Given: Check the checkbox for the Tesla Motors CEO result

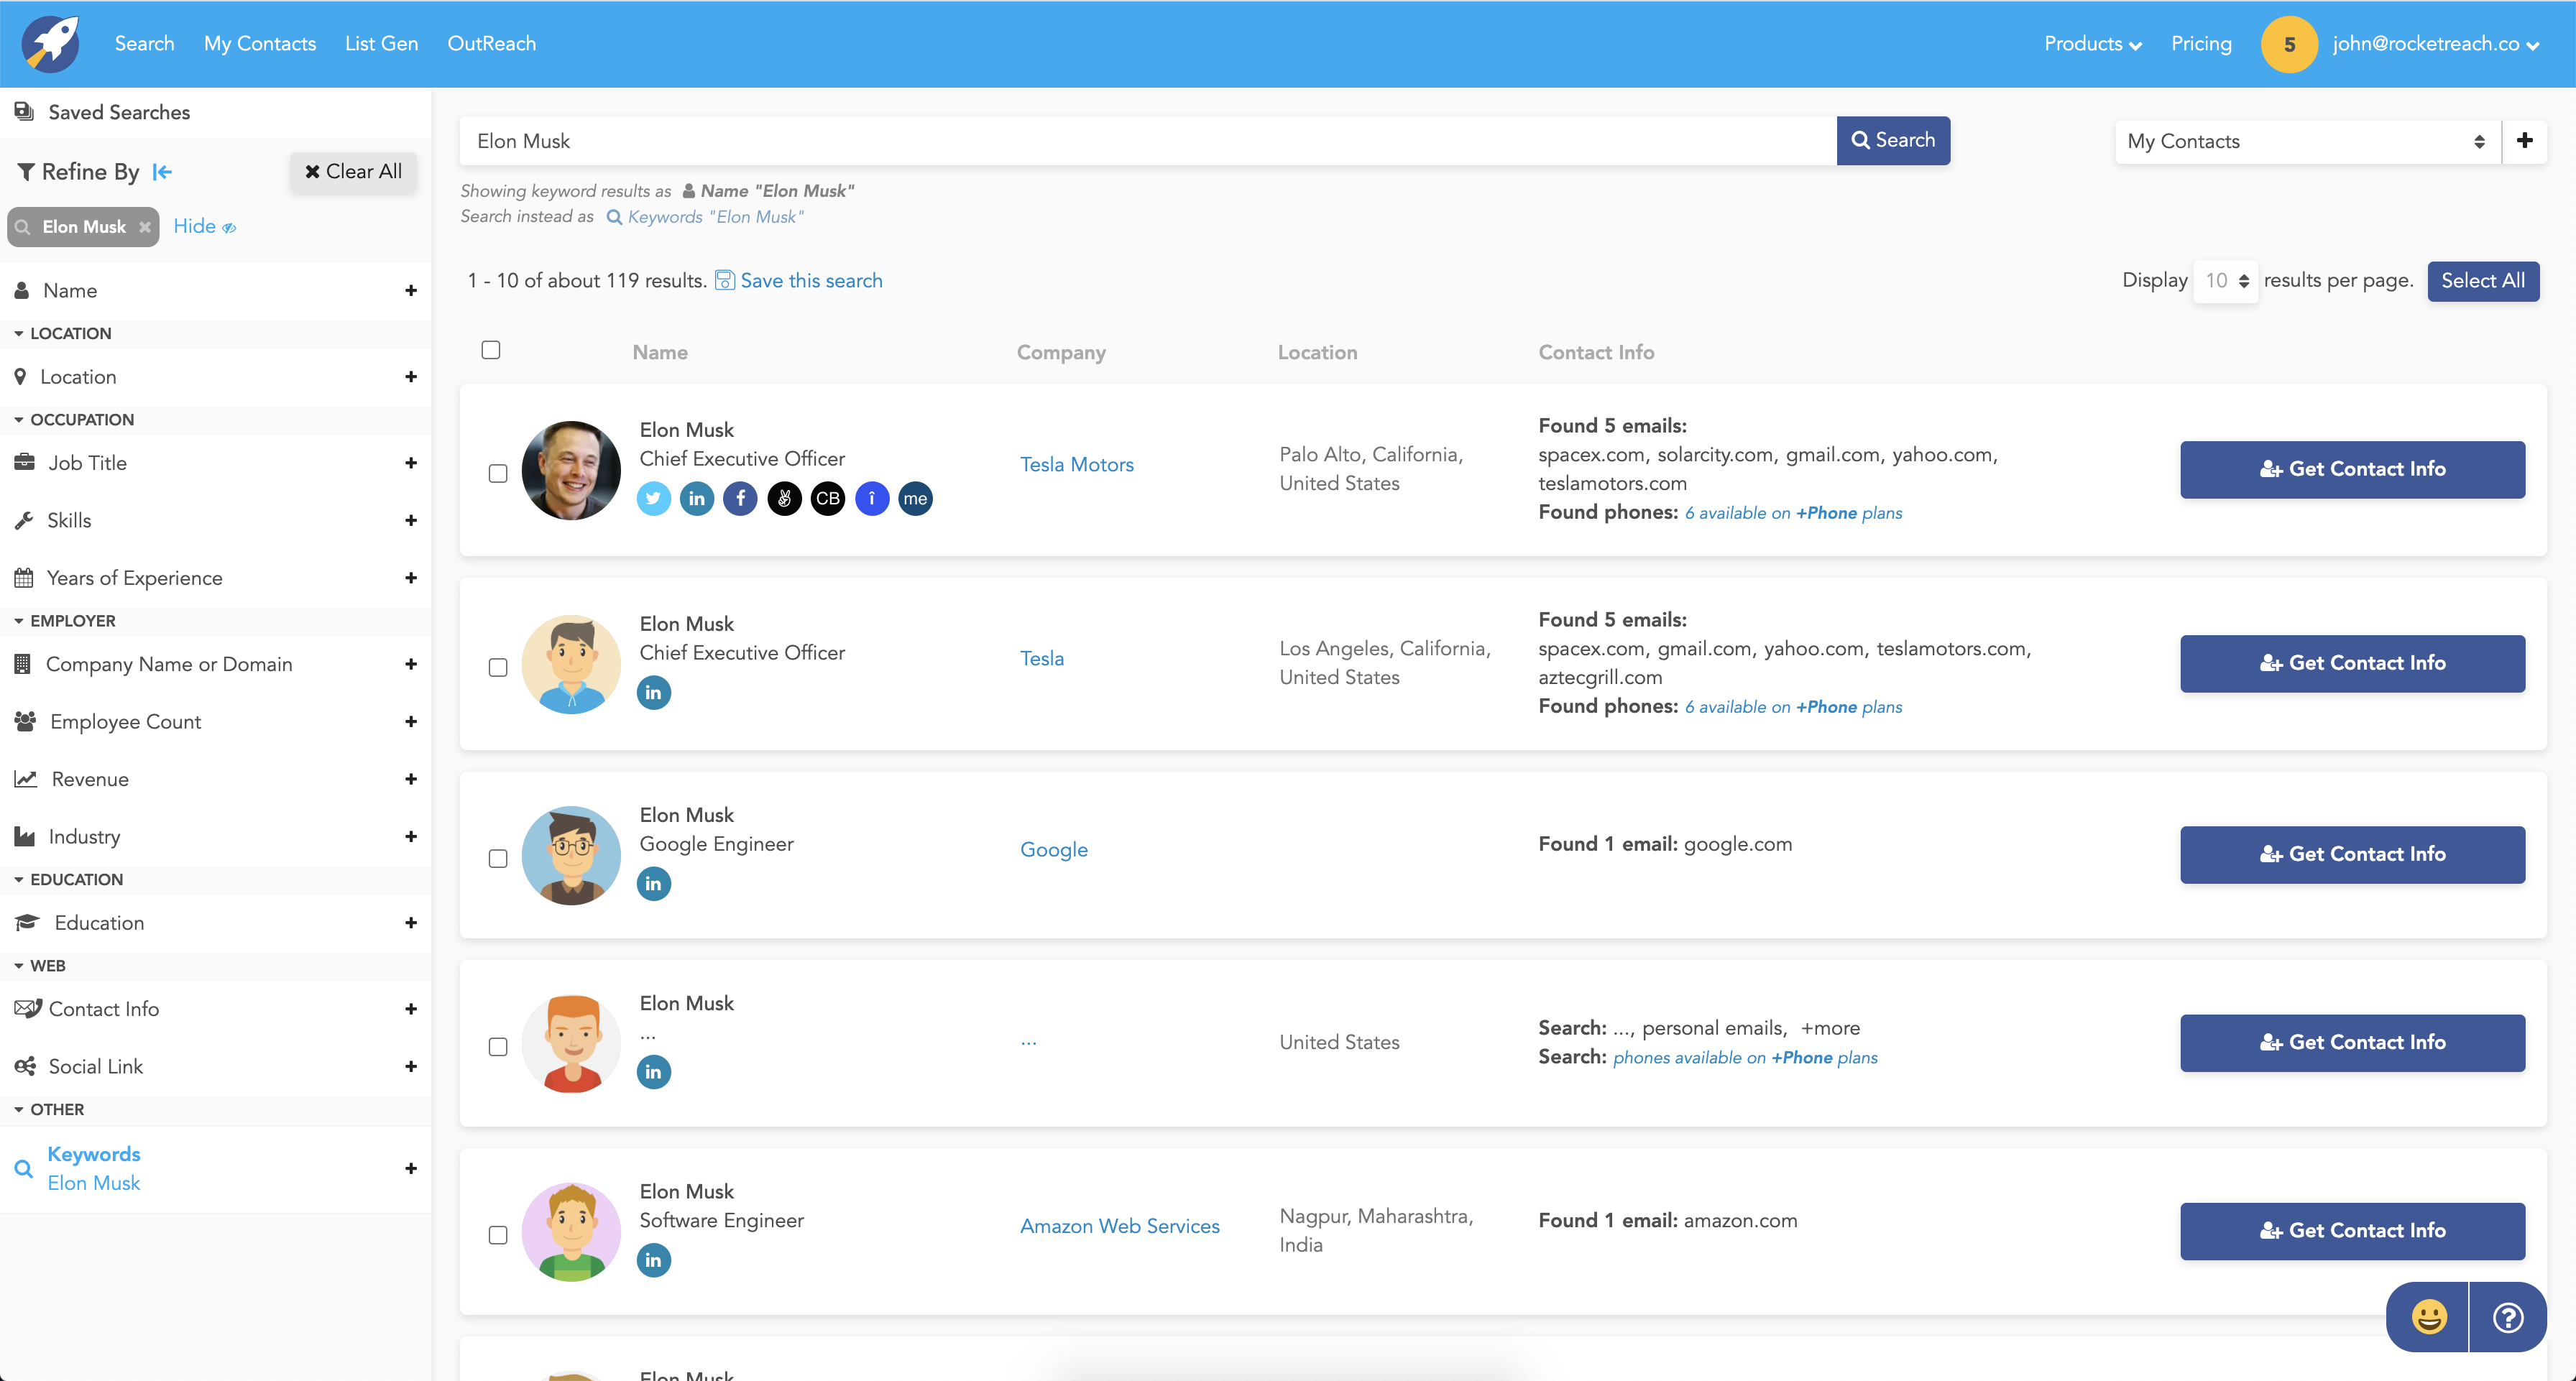Looking at the screenshot, I should coord(497,474).
